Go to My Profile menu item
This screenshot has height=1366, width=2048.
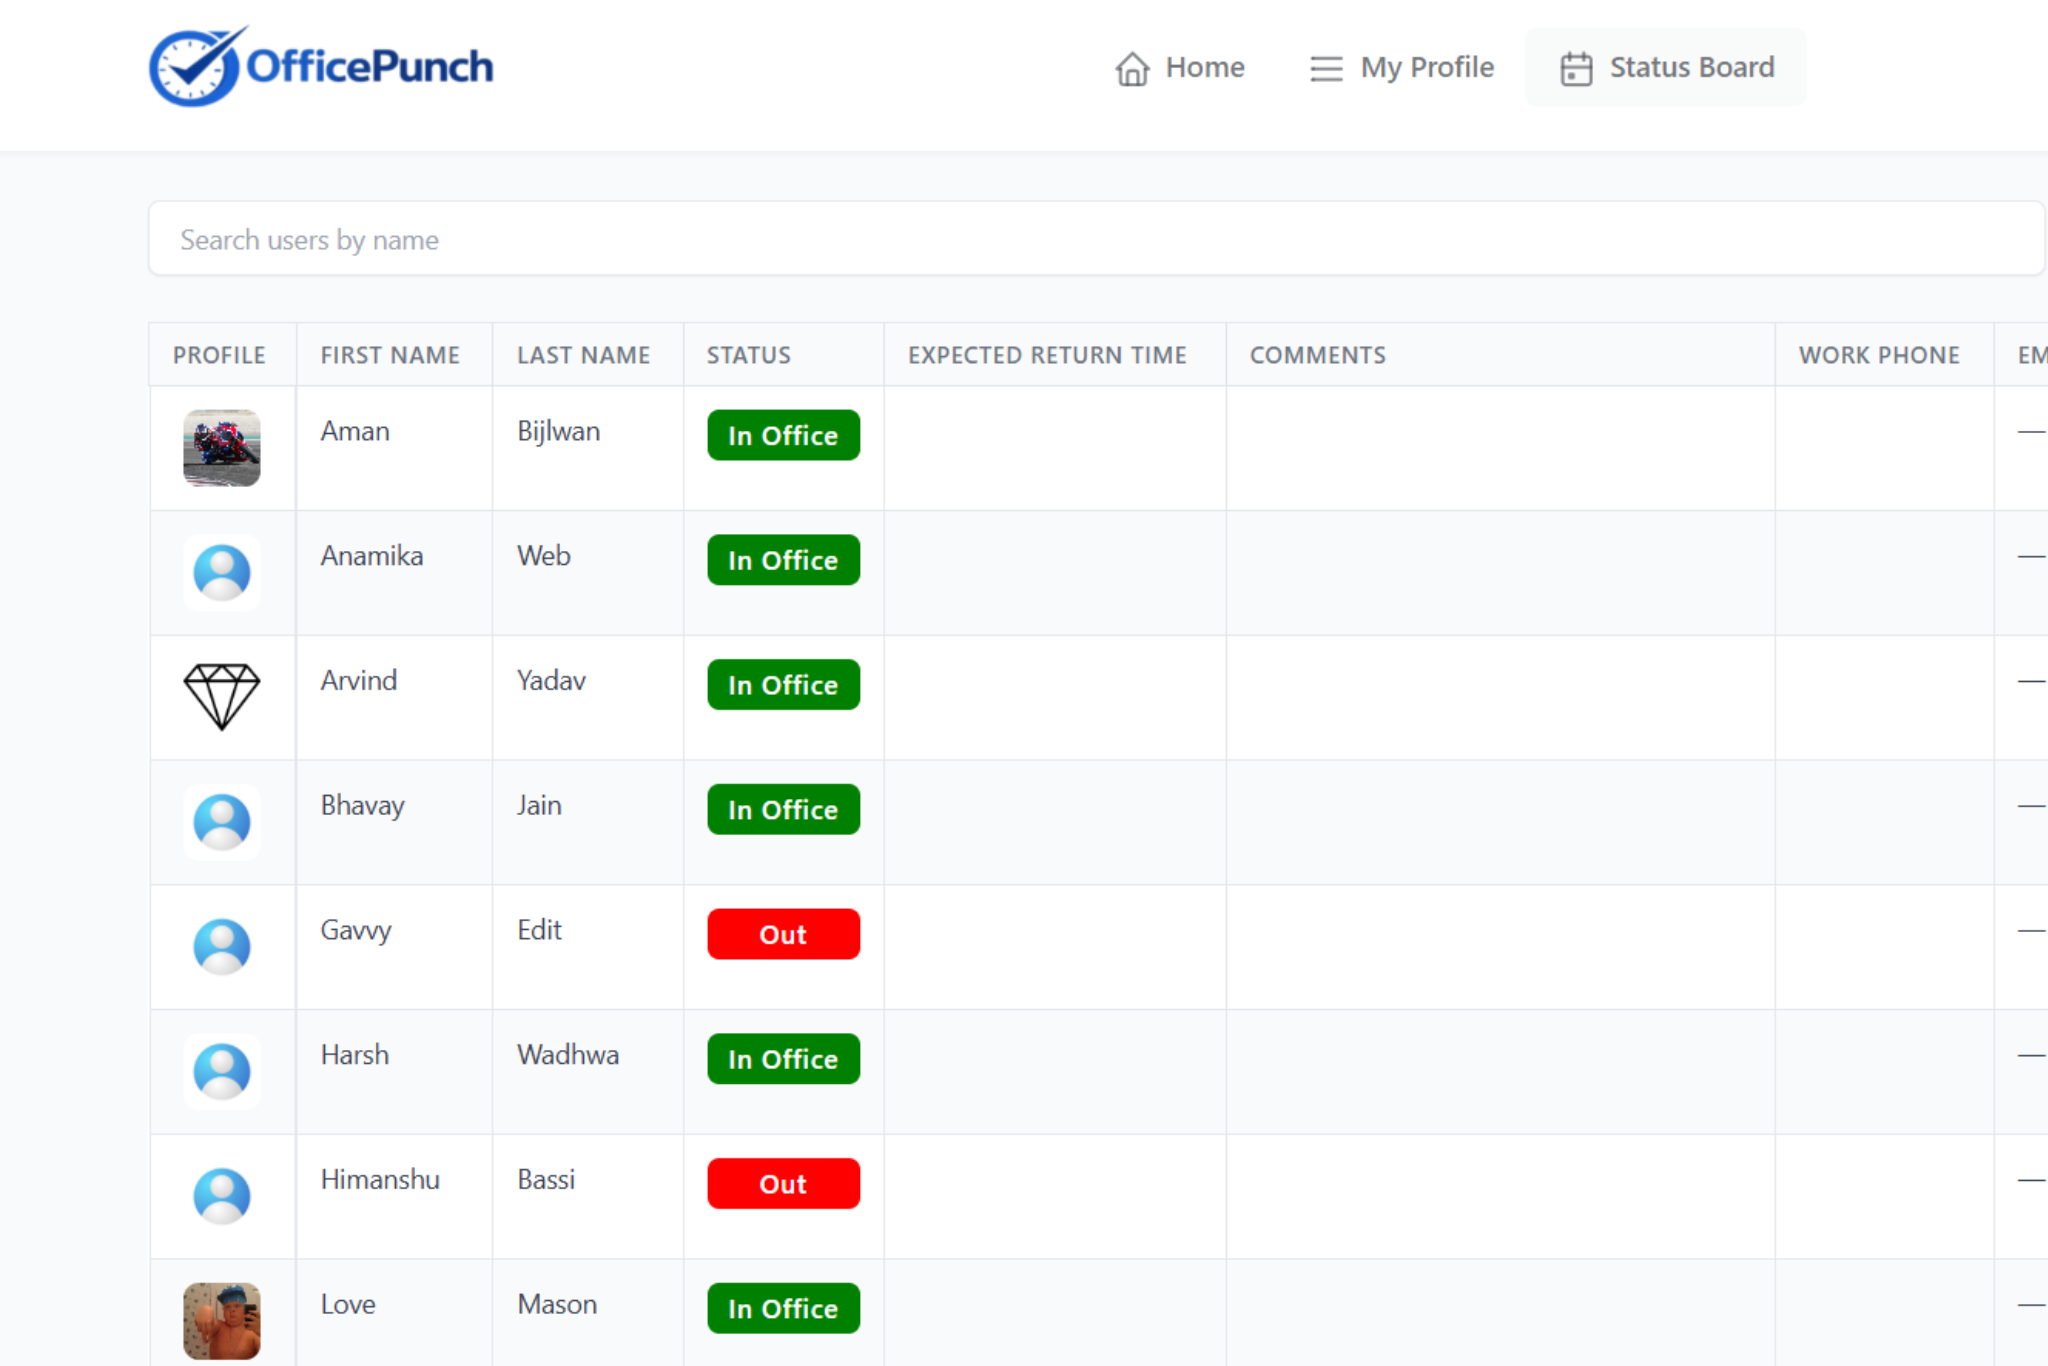pyautogui.click(x=1426, y=67)
